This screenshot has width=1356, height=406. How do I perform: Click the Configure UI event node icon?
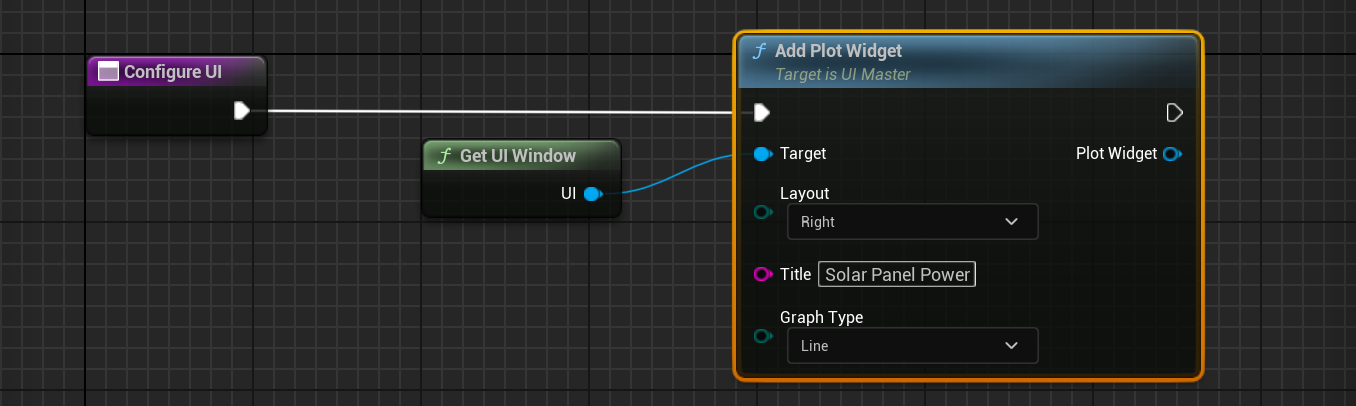(108, 72)
